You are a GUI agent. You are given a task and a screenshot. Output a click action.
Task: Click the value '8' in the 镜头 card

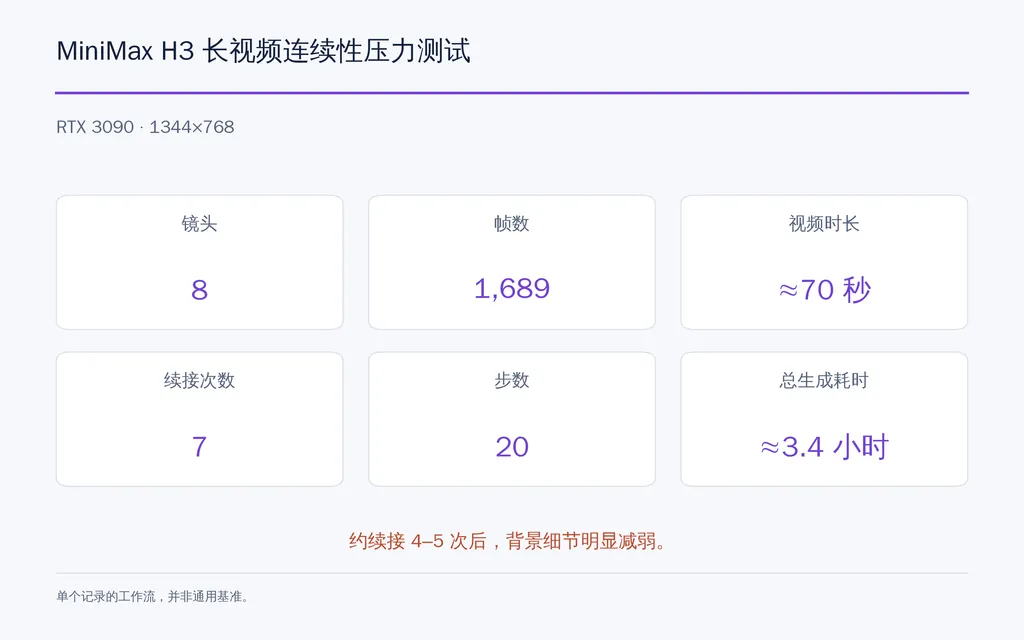199,289
